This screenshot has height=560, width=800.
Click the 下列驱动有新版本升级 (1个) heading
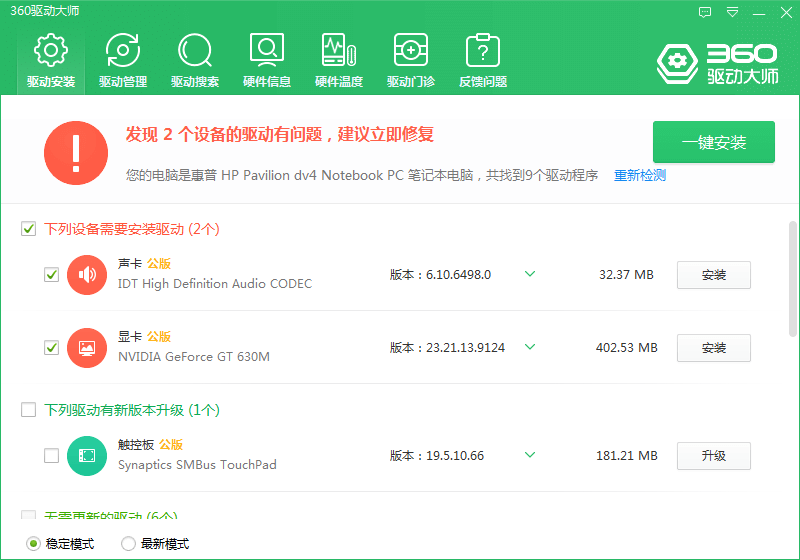tap(132, 410)
